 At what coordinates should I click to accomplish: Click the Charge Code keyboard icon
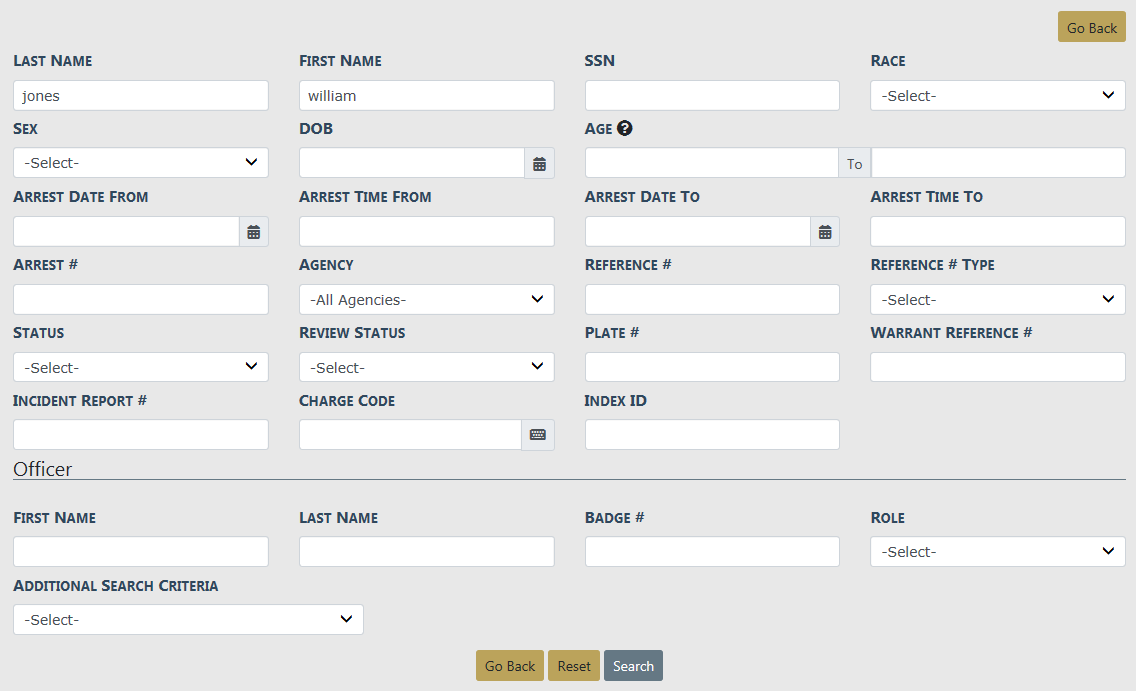coord(537,435)
